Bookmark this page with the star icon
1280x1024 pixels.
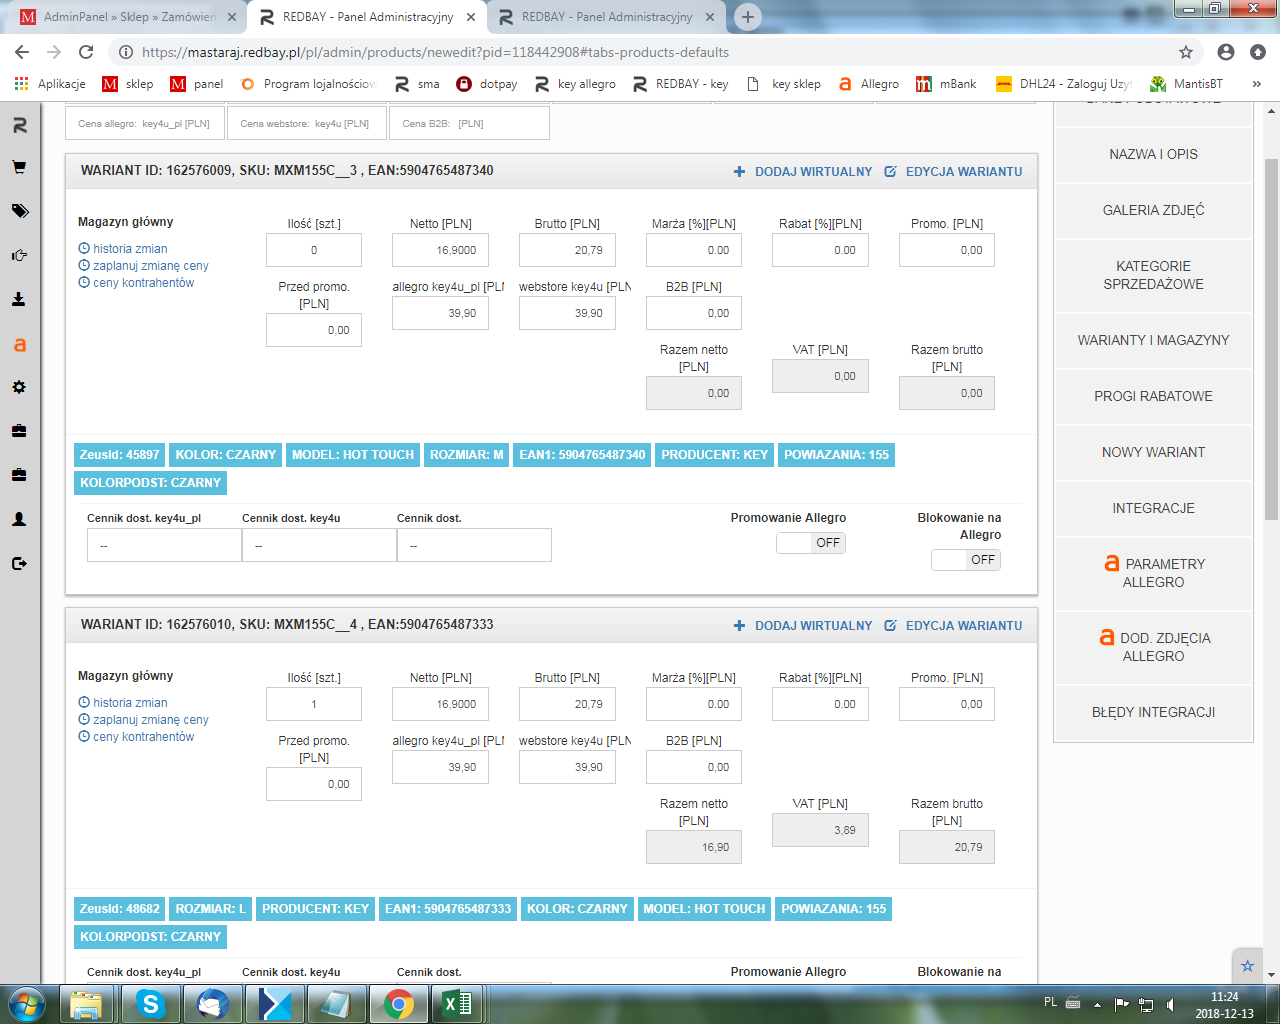point(1186,52)
